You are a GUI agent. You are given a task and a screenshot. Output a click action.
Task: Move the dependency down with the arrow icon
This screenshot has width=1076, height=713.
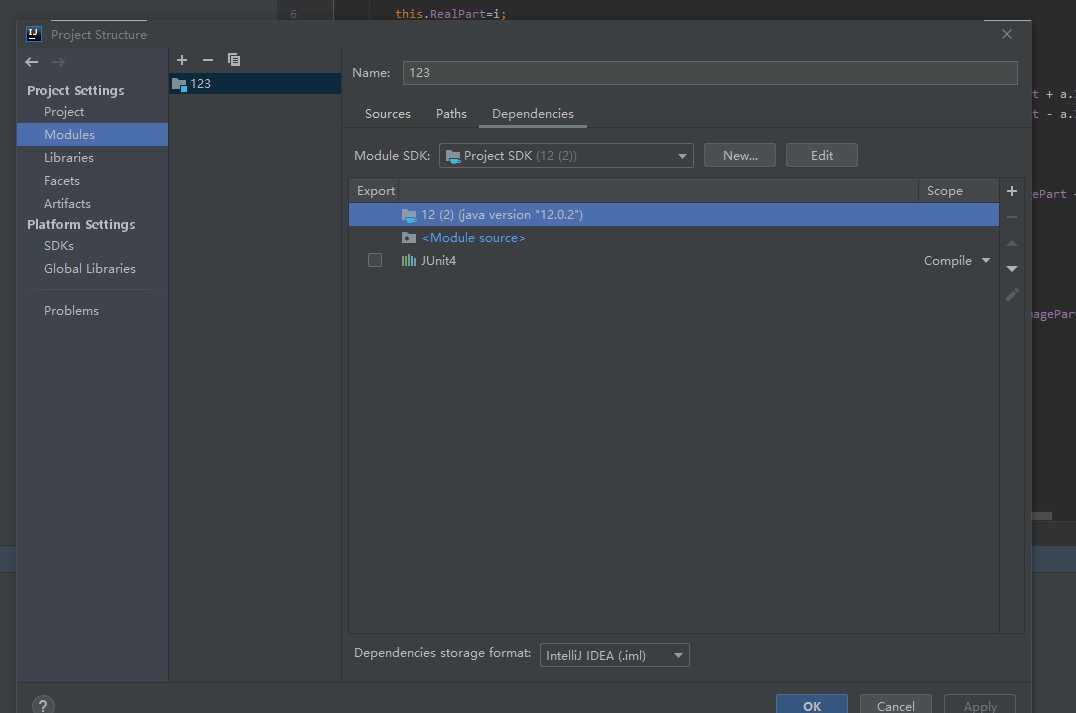pos(1011,268)
